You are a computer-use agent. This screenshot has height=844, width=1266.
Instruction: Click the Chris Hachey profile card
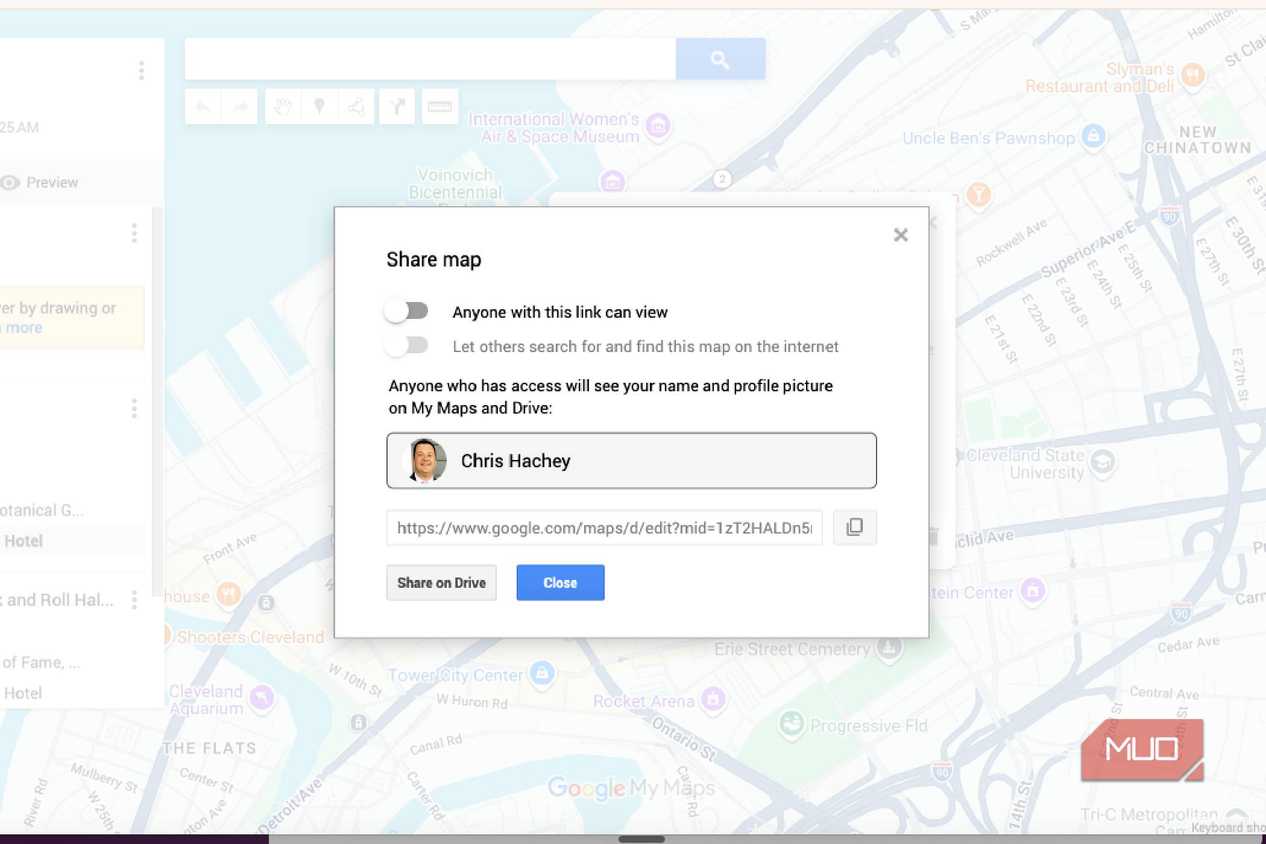(631, 461)
